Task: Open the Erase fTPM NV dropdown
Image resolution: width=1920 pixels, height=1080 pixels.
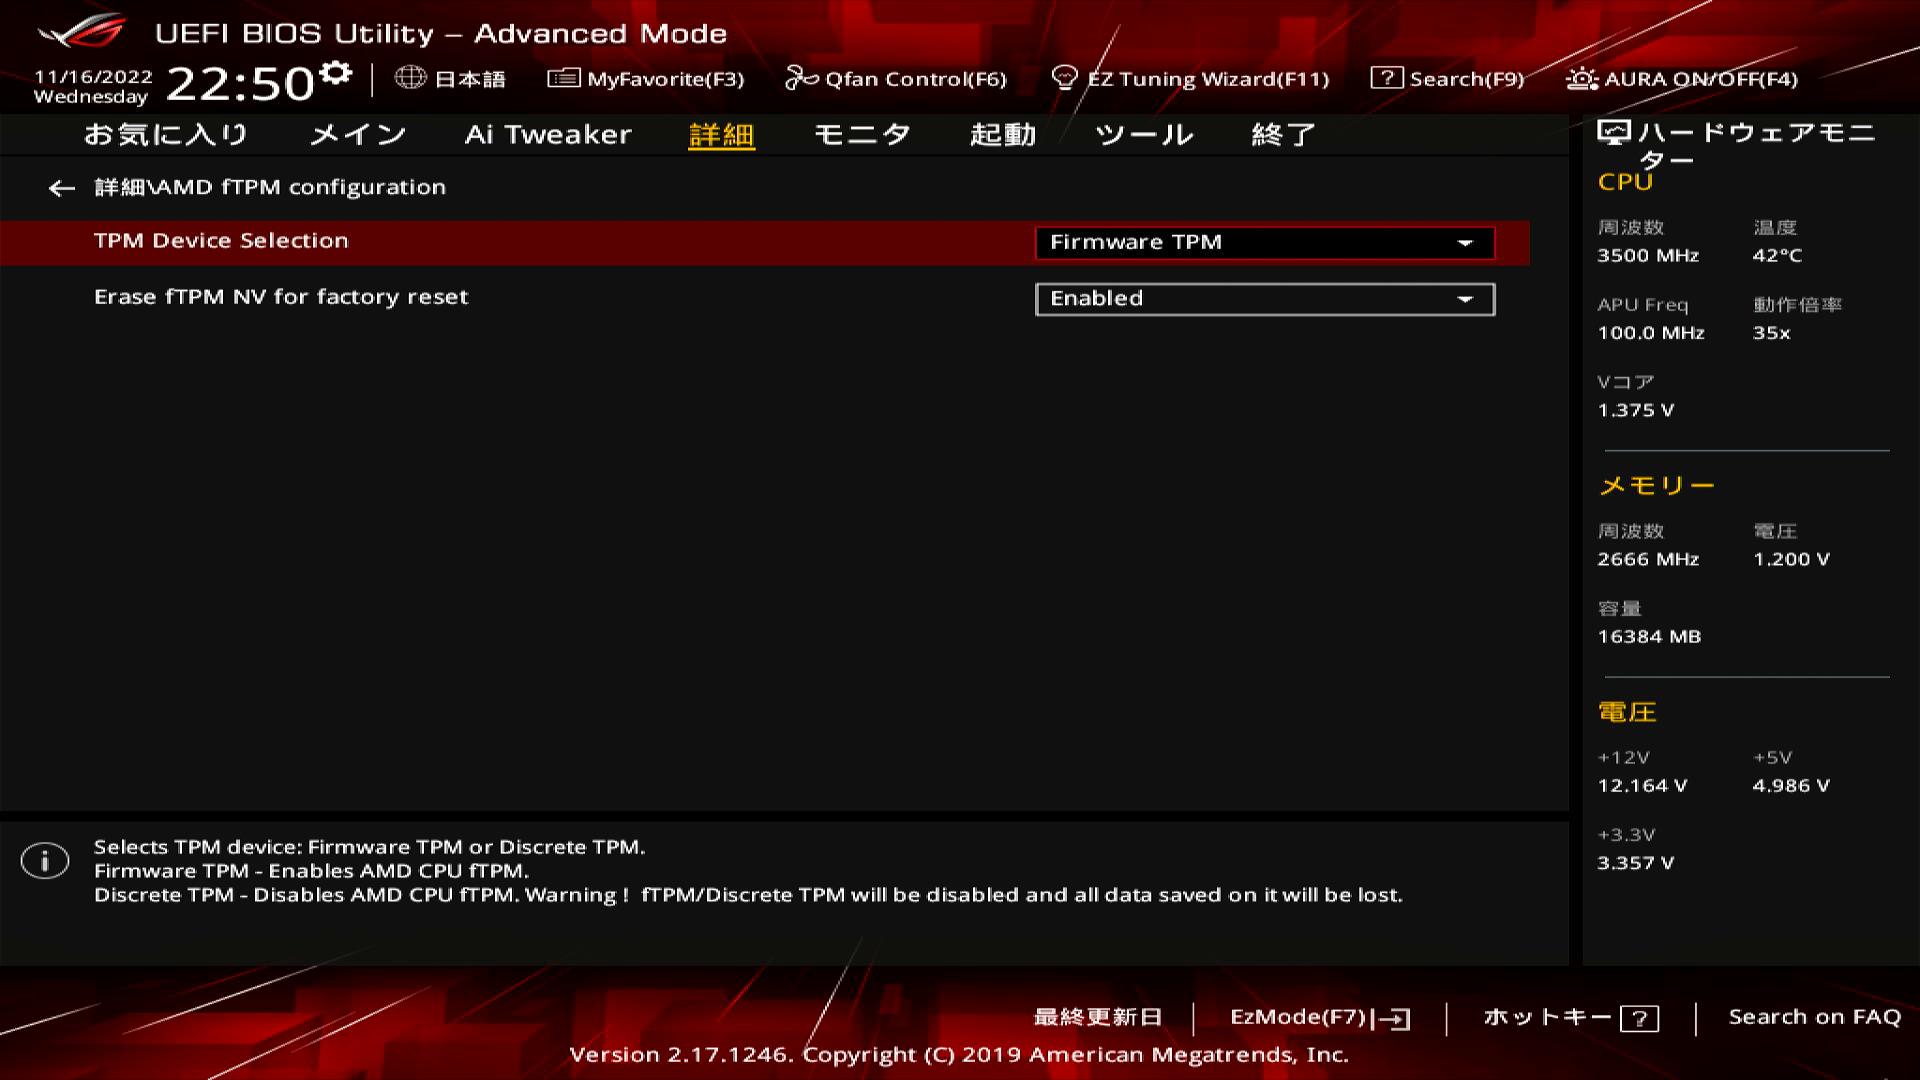Action: [x=1264, y=298]
